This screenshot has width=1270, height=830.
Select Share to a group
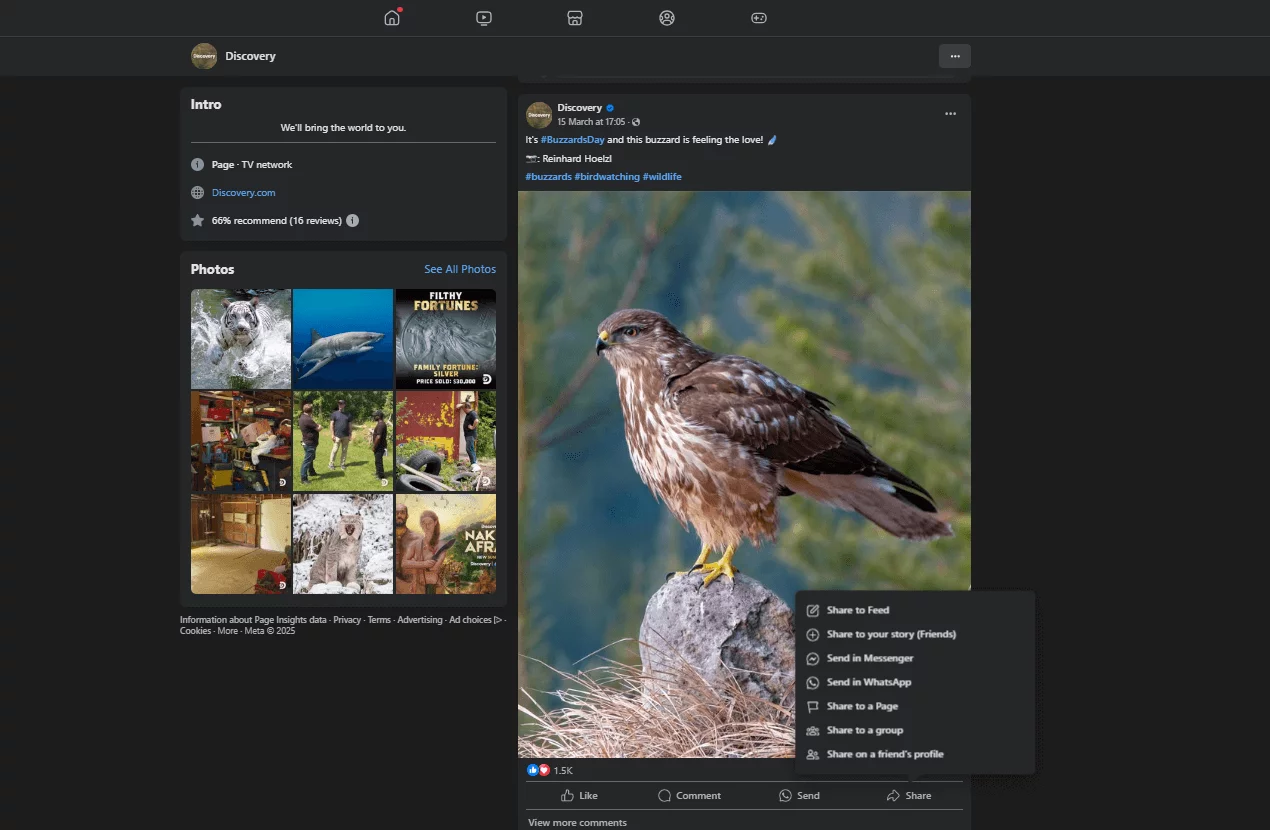(x=915, y=730)
